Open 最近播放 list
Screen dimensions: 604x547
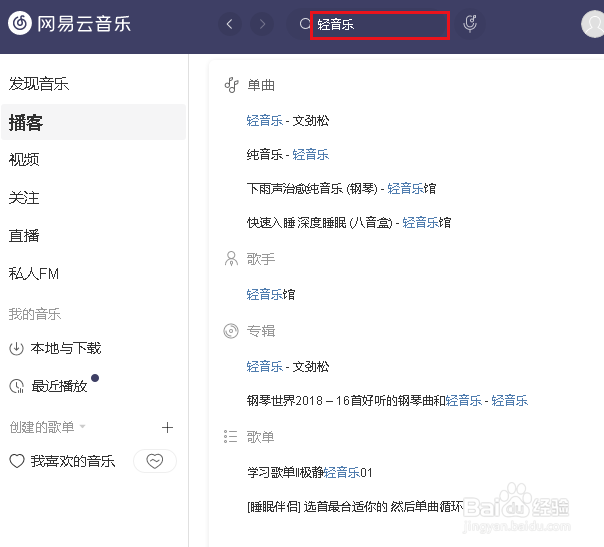pyautogui.click(x=59, y=386)
